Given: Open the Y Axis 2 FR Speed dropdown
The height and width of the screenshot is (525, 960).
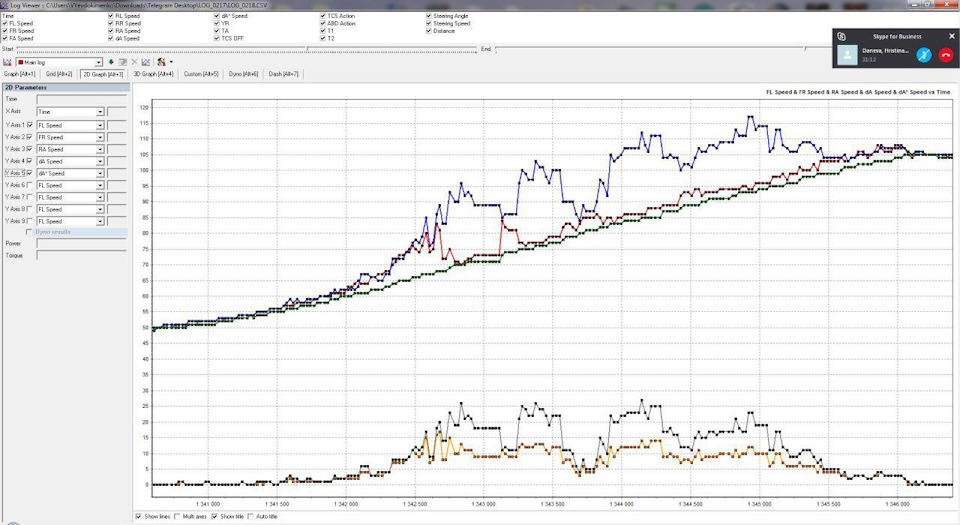Looking at the screenshot, I should [100, 137].
